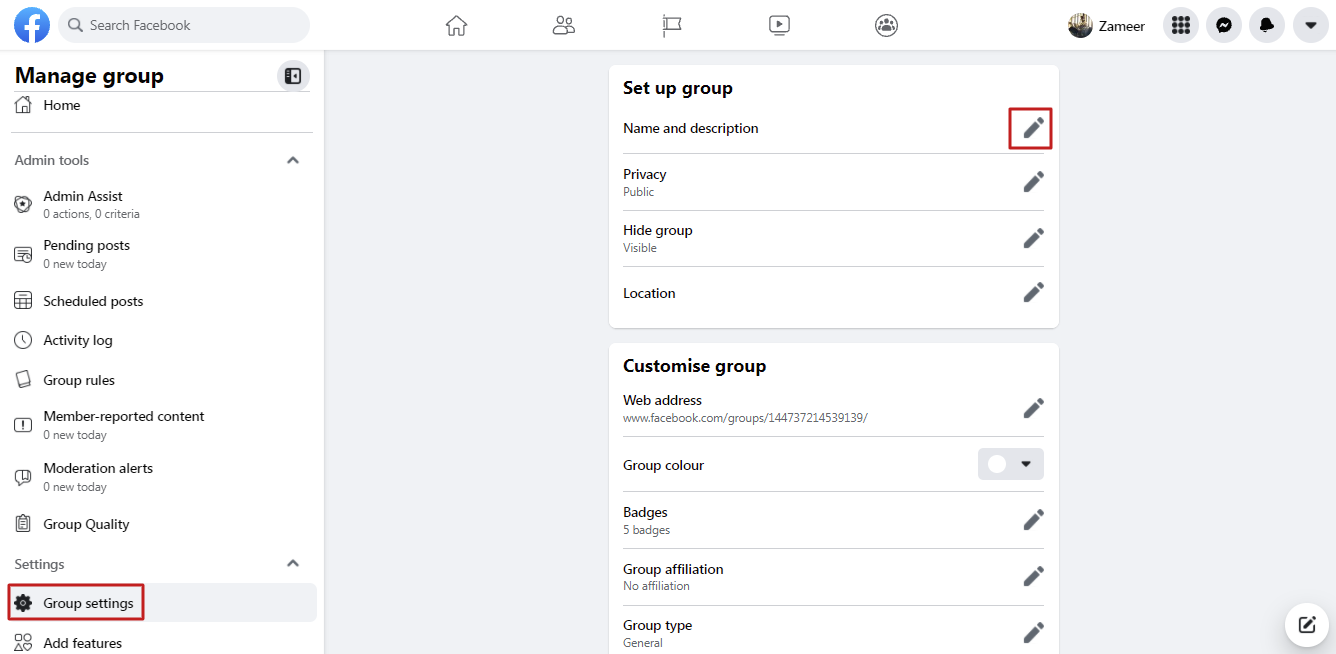This screenshot has height=654, width=1336.
Task: Edit Group type with pencil icon
Action: (x=1033, y=632)
